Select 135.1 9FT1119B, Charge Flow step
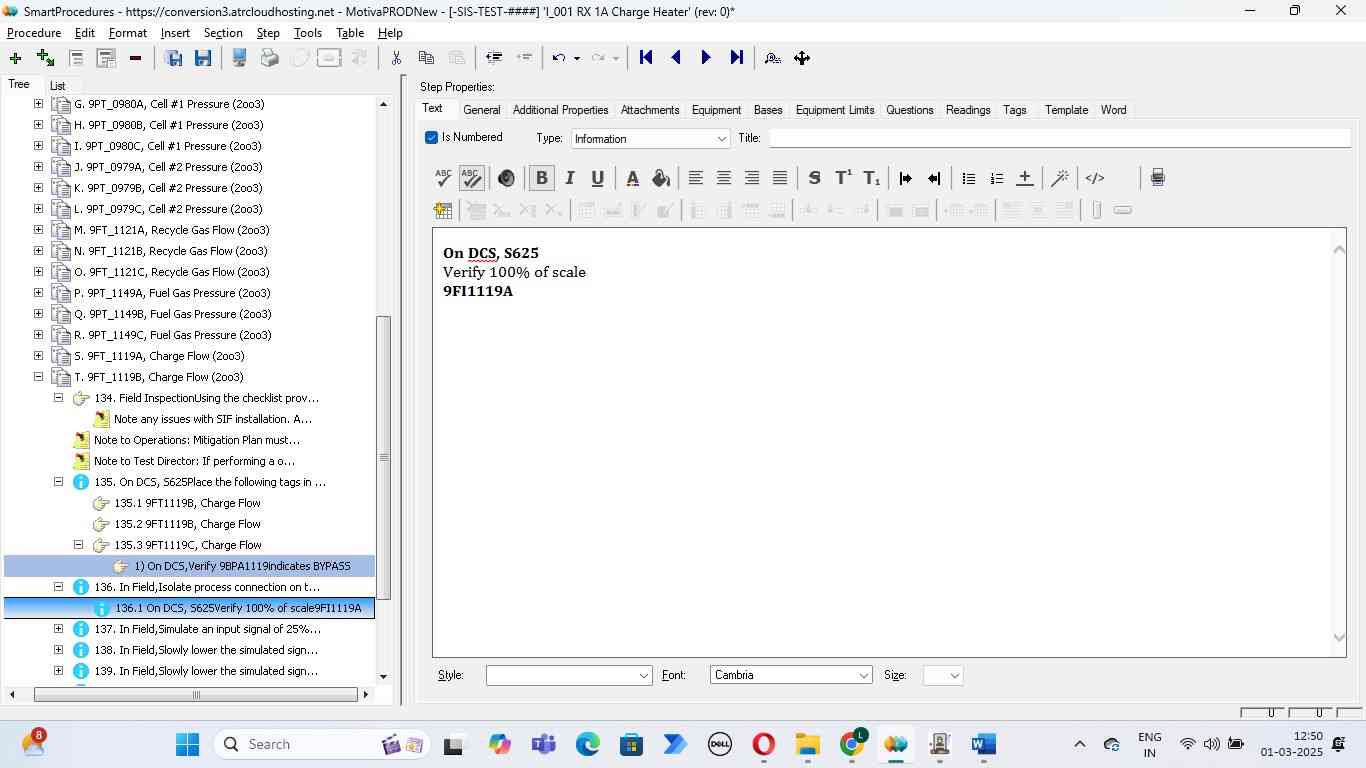Screen dimensions: 1366x768 [187, 503]
